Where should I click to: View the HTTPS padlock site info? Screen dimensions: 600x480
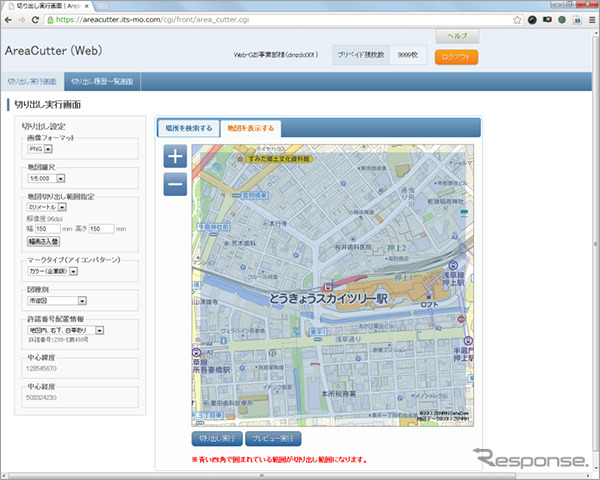point(50,20)
